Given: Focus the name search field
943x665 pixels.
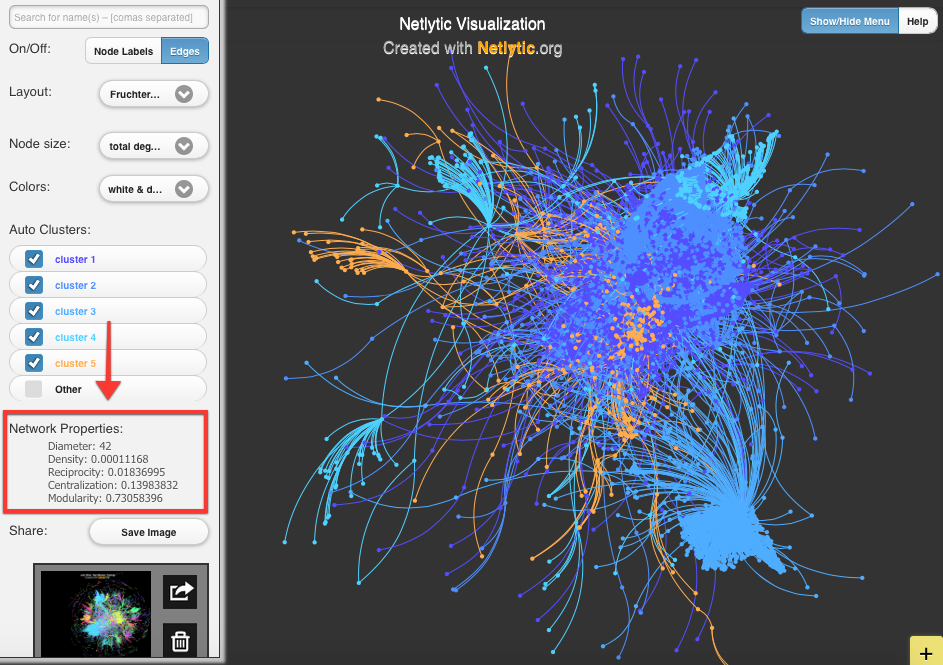Looking at the screenshot, I should (108, 17).
